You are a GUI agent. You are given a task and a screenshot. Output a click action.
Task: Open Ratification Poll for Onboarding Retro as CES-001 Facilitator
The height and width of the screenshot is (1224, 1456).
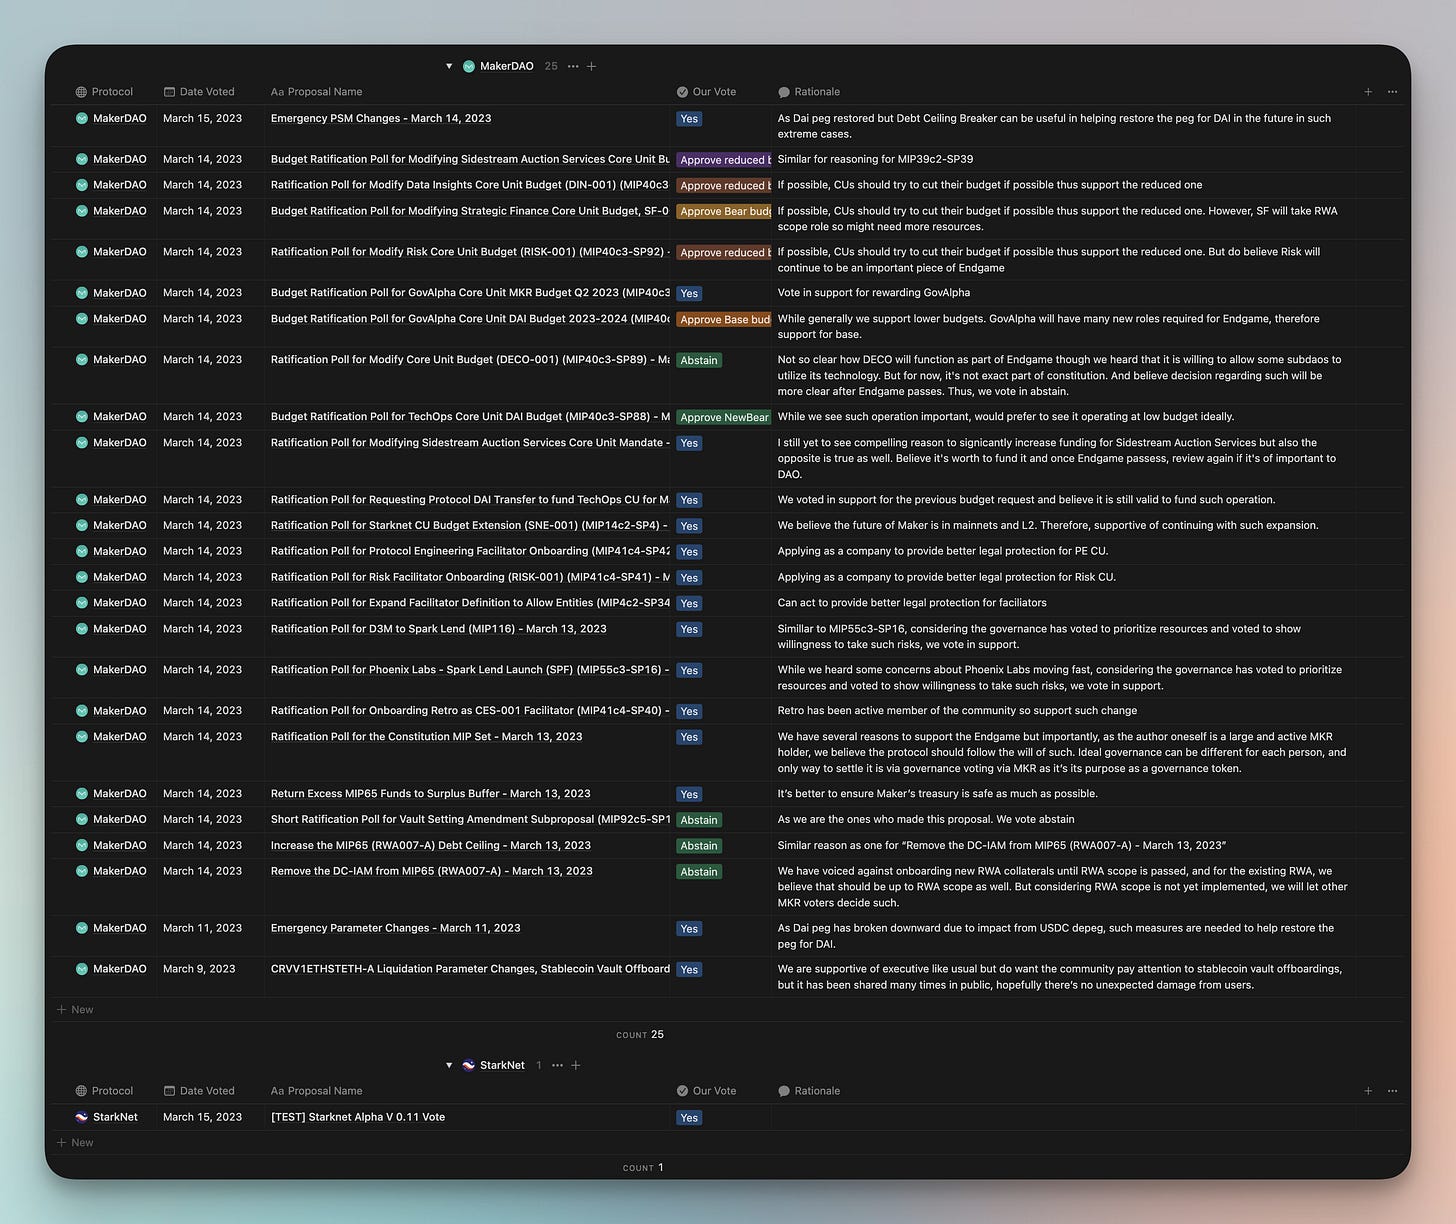click(470, 711)
